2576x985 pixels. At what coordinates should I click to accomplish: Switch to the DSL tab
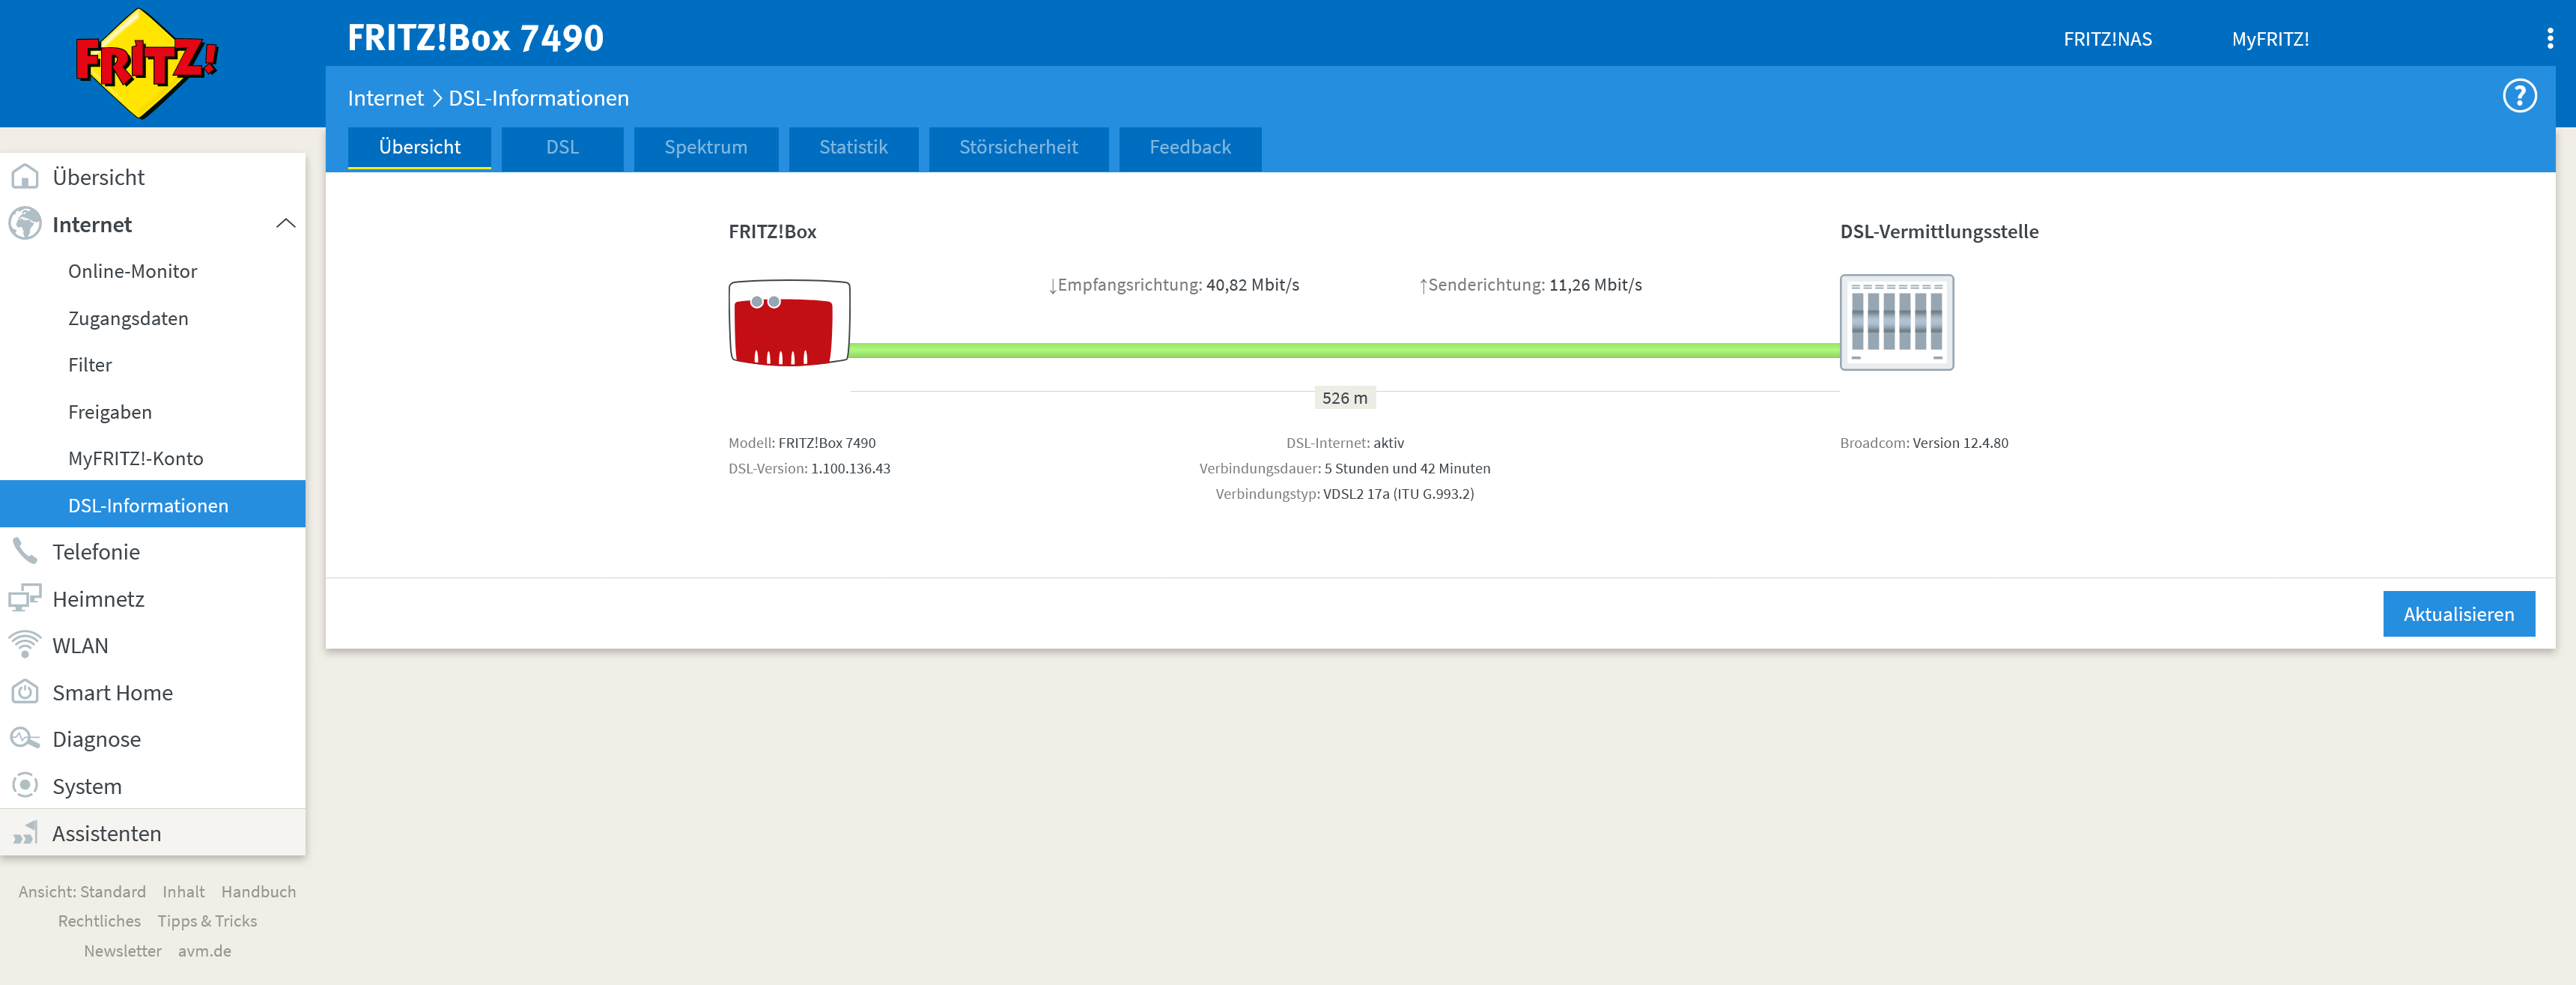point(562,148)
